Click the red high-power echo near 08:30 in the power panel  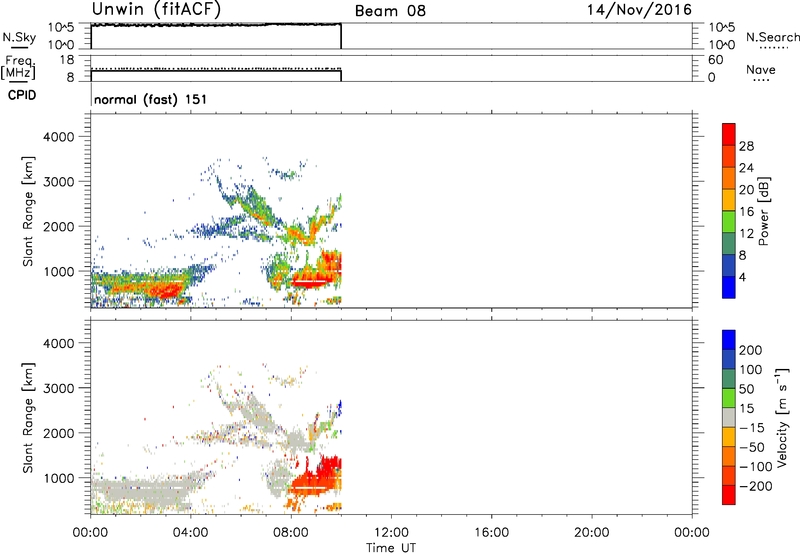tap(310, 280)
